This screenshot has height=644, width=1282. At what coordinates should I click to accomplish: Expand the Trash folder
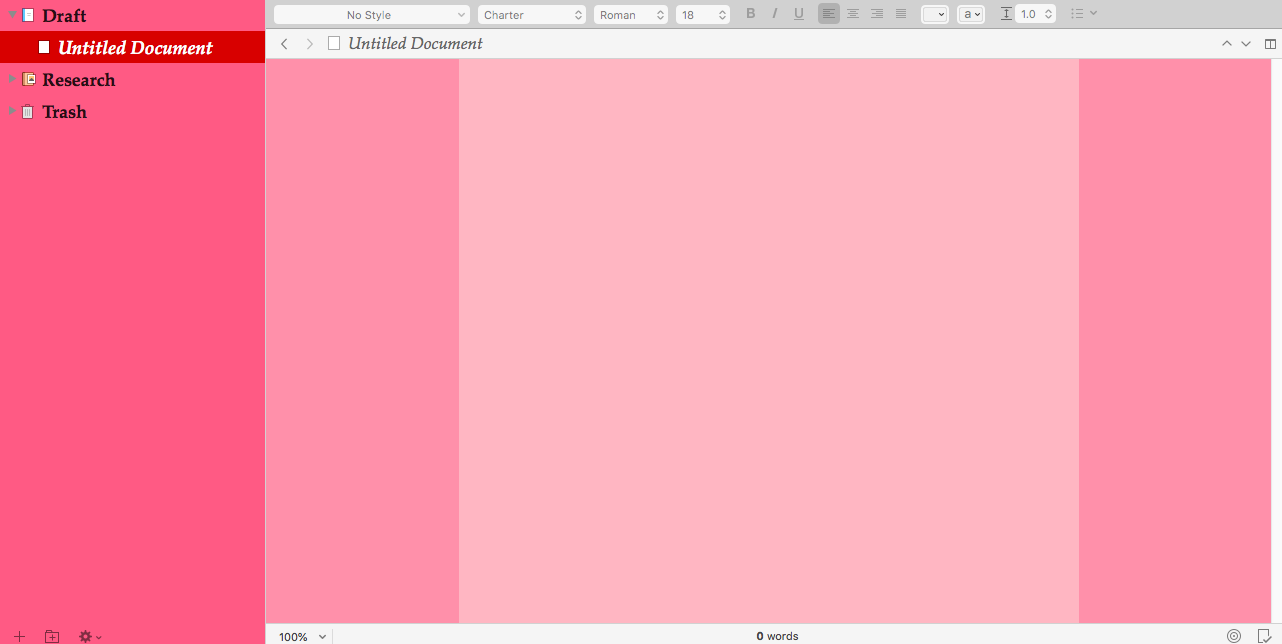(x=12, y=111)
